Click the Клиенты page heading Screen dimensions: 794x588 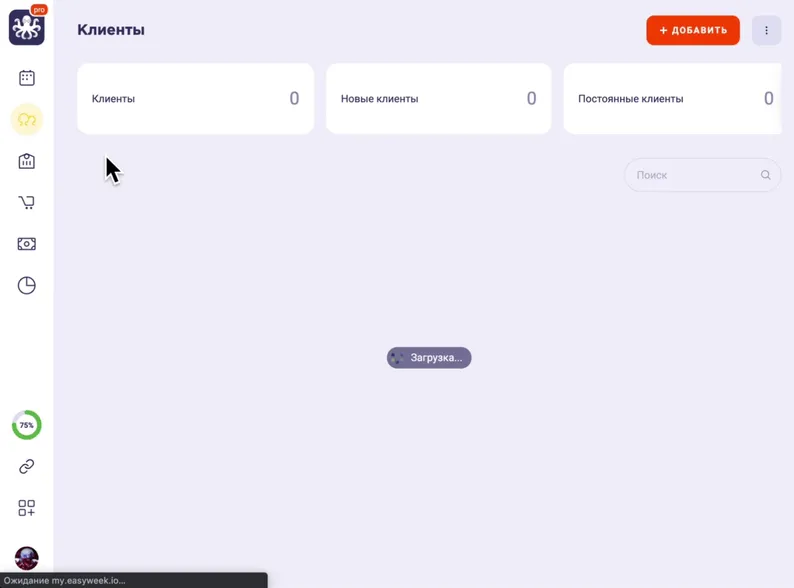click(x=111, y=30)
